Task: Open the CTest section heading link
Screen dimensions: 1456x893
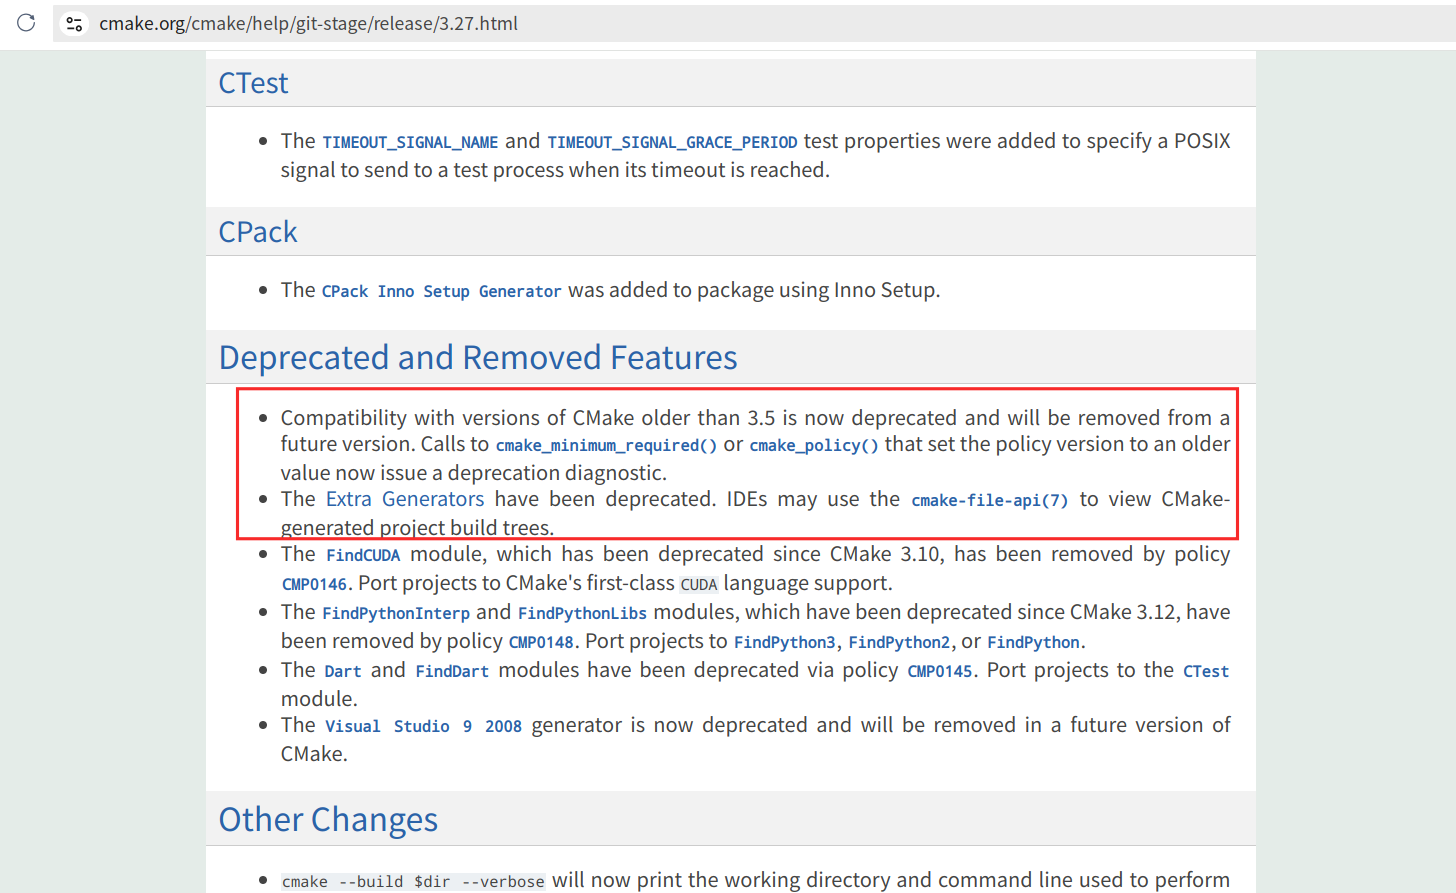Action: (253, 83)
